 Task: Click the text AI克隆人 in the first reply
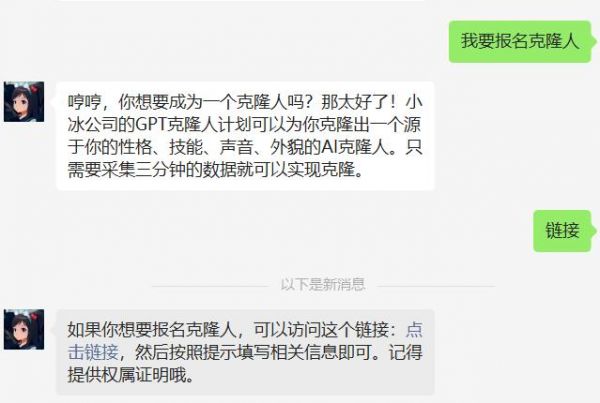coord(355,147)
